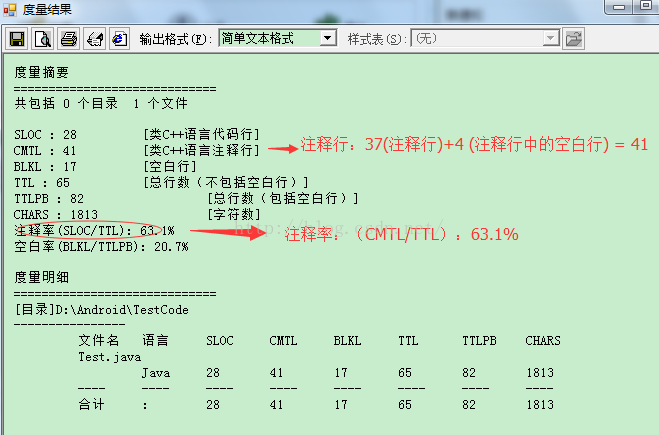Click the Test.java file name in details
659x435 pixels.
point(109,356)
